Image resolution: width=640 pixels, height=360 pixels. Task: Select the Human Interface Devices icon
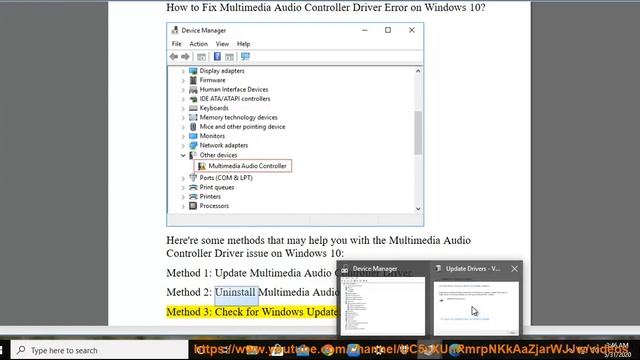(193, 89)
